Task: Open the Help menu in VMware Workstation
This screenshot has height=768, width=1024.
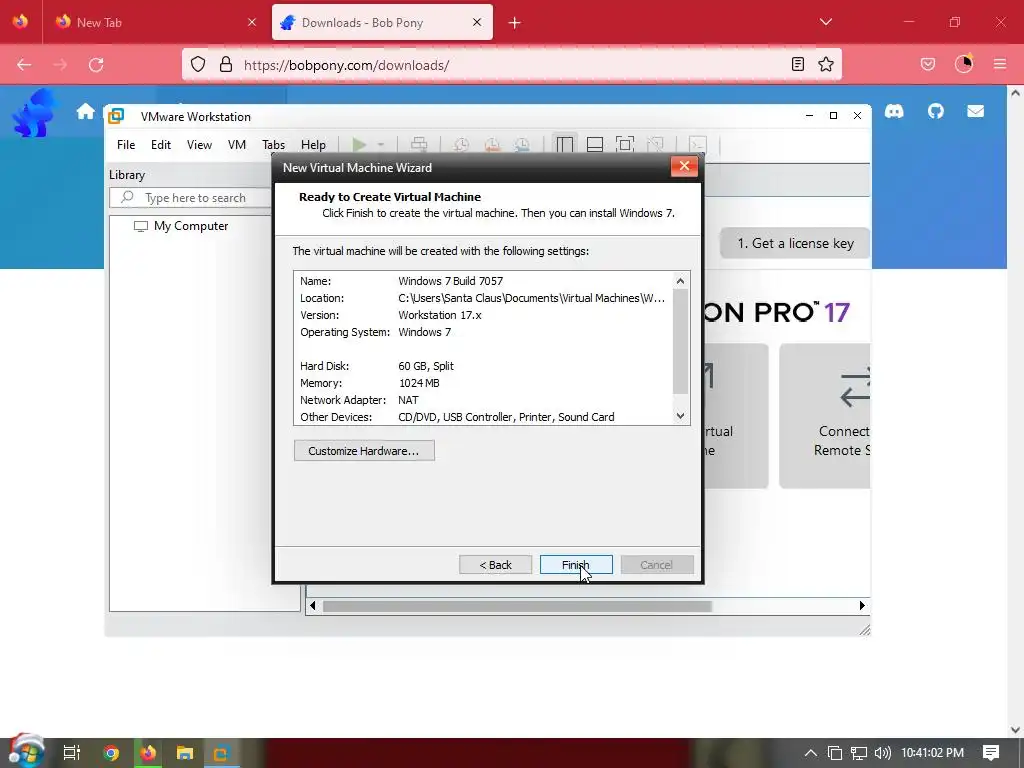Action: coord(313,144)
